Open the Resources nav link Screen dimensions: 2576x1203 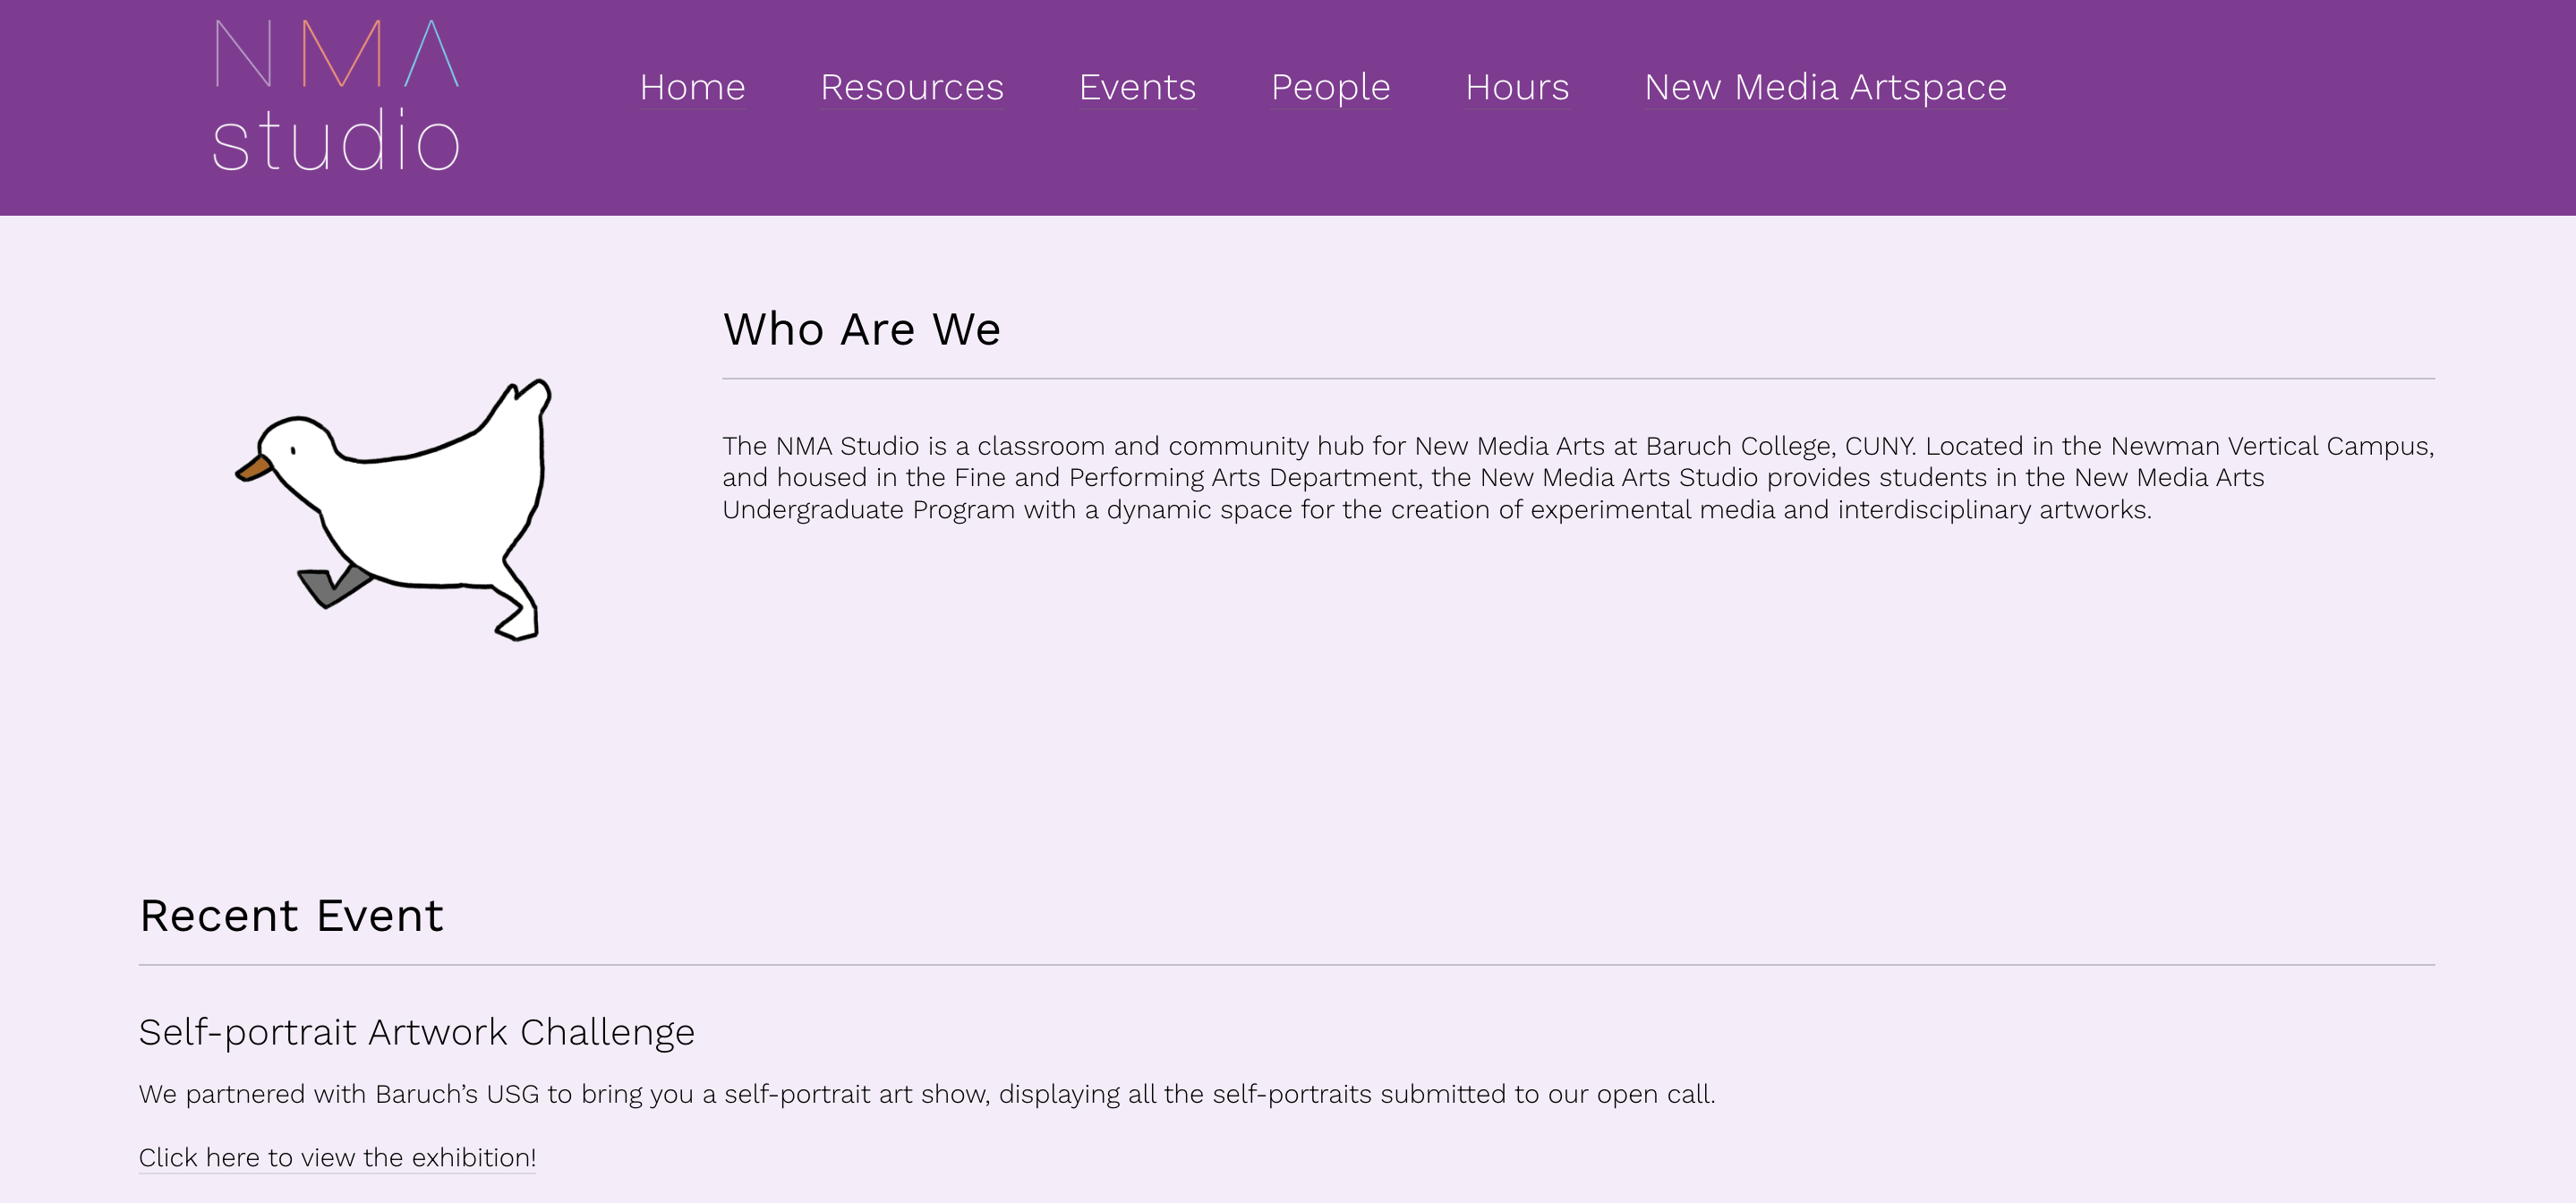(x=911, y=87)
